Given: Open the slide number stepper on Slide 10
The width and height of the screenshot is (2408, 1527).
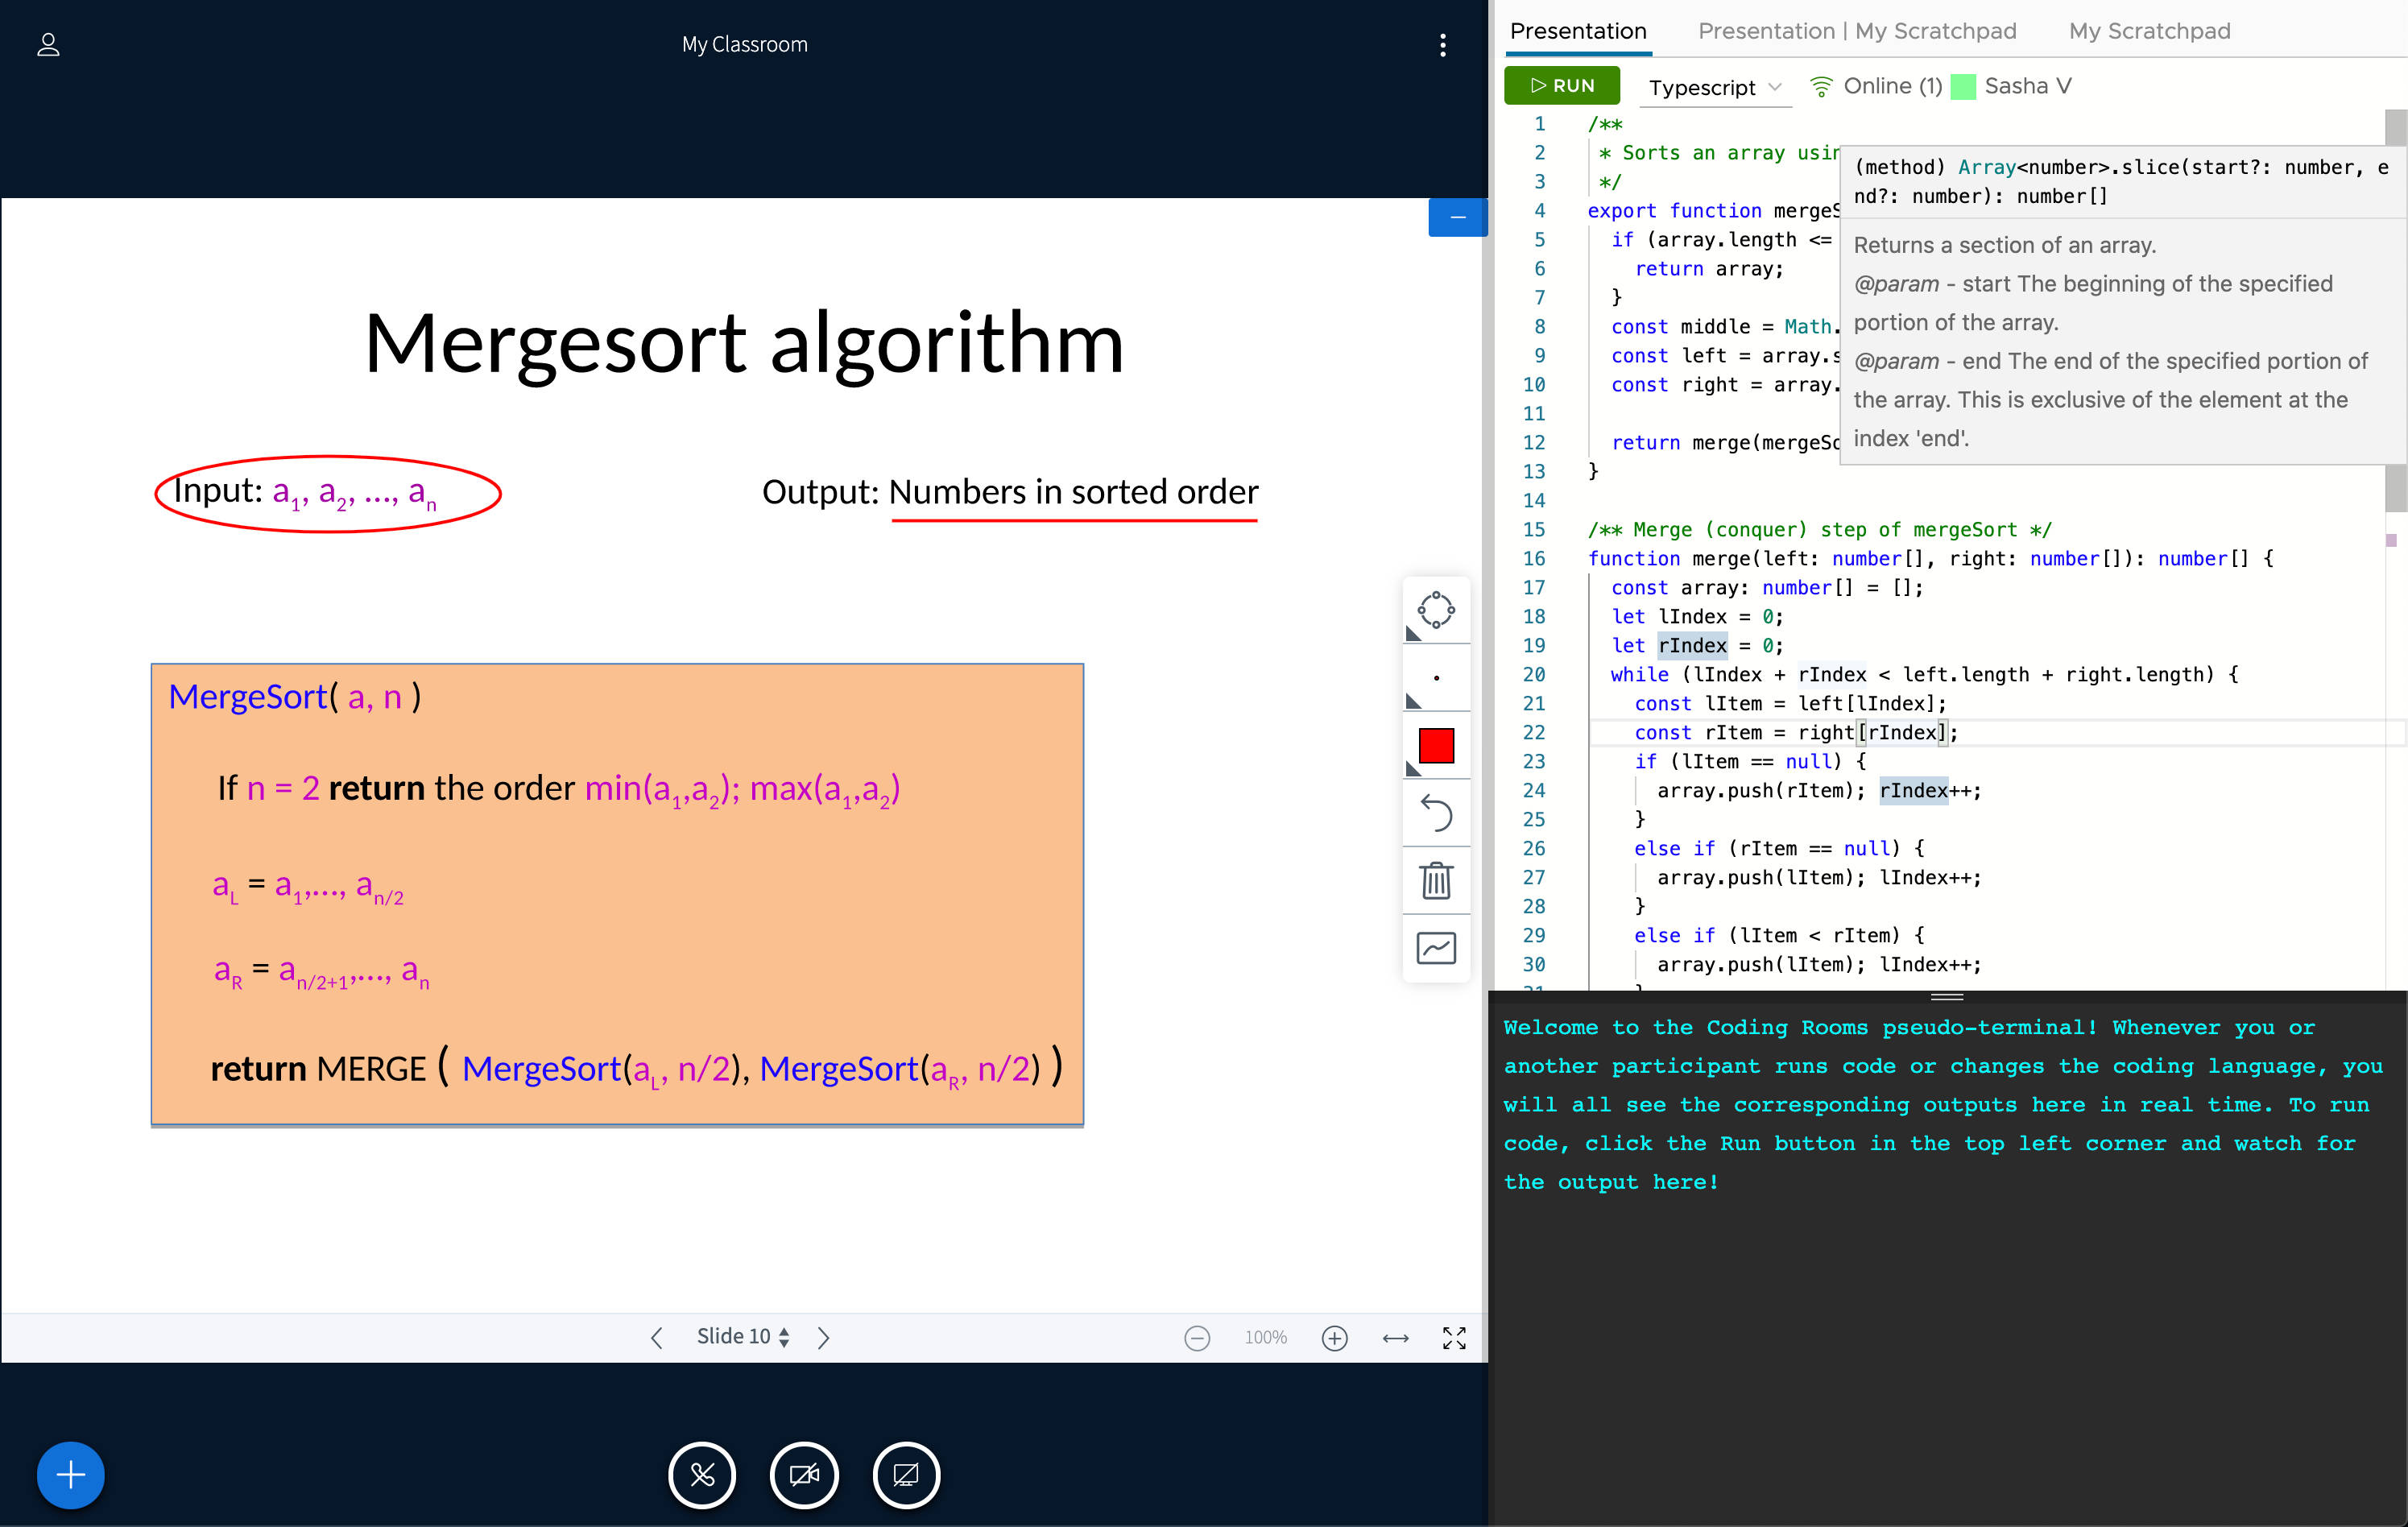Looking at the screenshot, I should click(x=784, y=1336).
